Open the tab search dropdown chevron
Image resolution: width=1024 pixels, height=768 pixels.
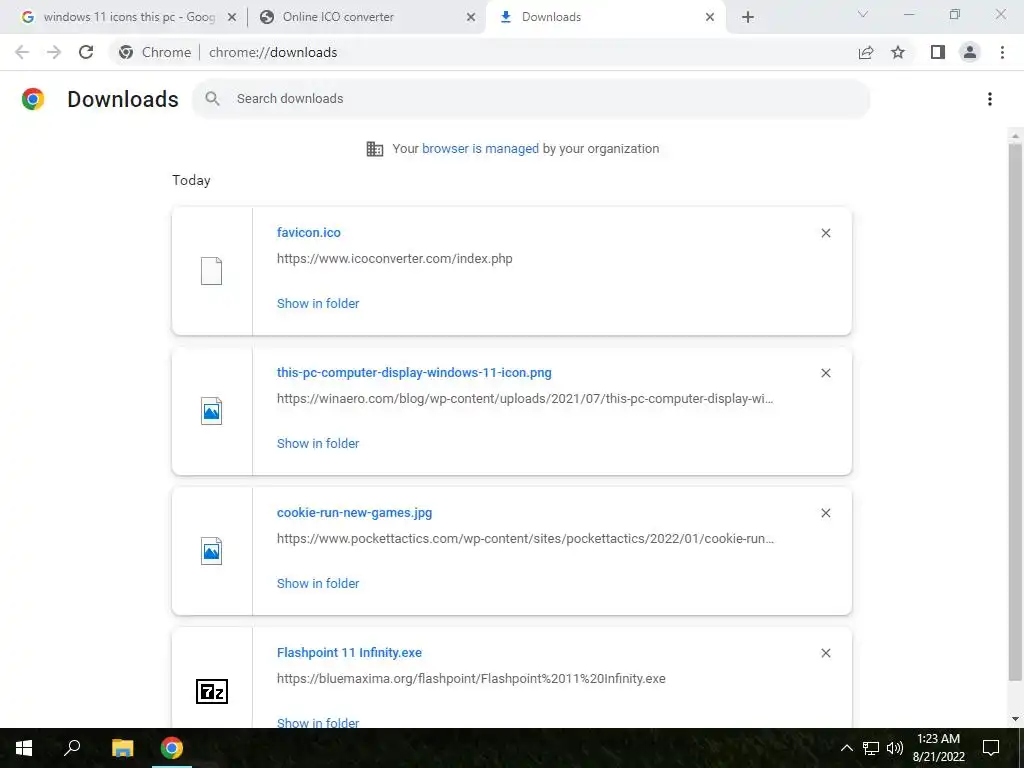(863, 14)
